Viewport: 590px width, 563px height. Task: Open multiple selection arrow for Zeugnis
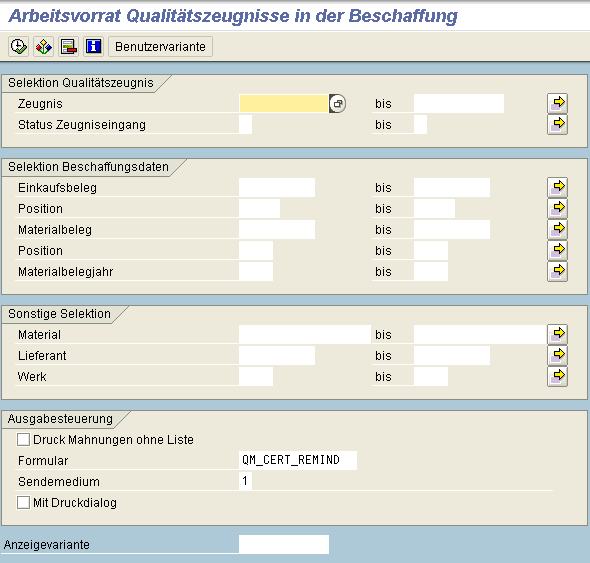click(x=557, y=103)
